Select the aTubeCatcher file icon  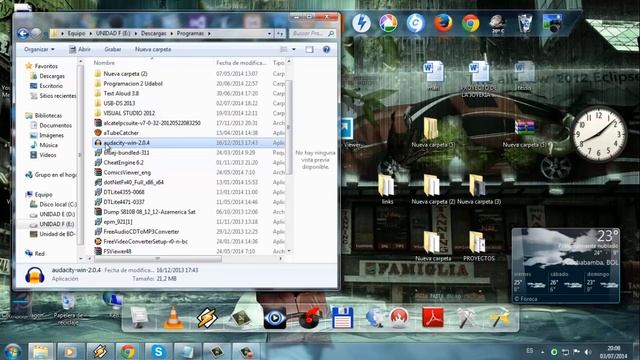coord(98,133)
